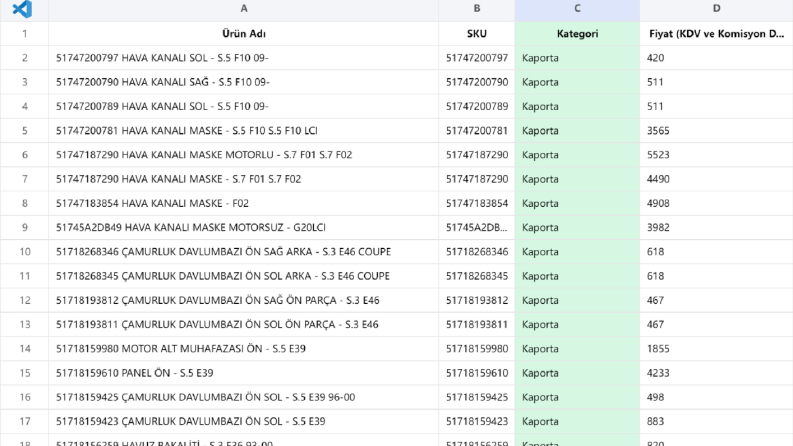
Task: Click cell '51718193811 ÇAMURLUK DAVLUMBAZI ÖN SOL ÖN PARÇA'
Action: tap(244, 324)
